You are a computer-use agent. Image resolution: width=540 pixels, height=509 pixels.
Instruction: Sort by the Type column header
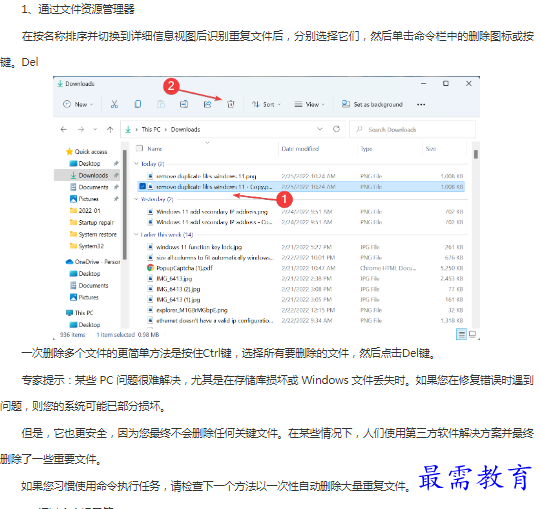point(366,149)
